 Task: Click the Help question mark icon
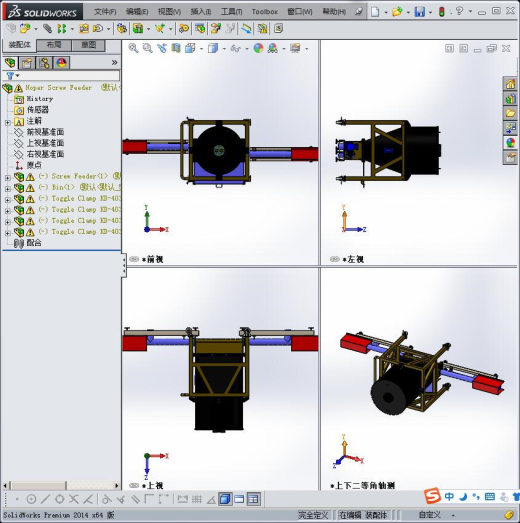[459, 11]
